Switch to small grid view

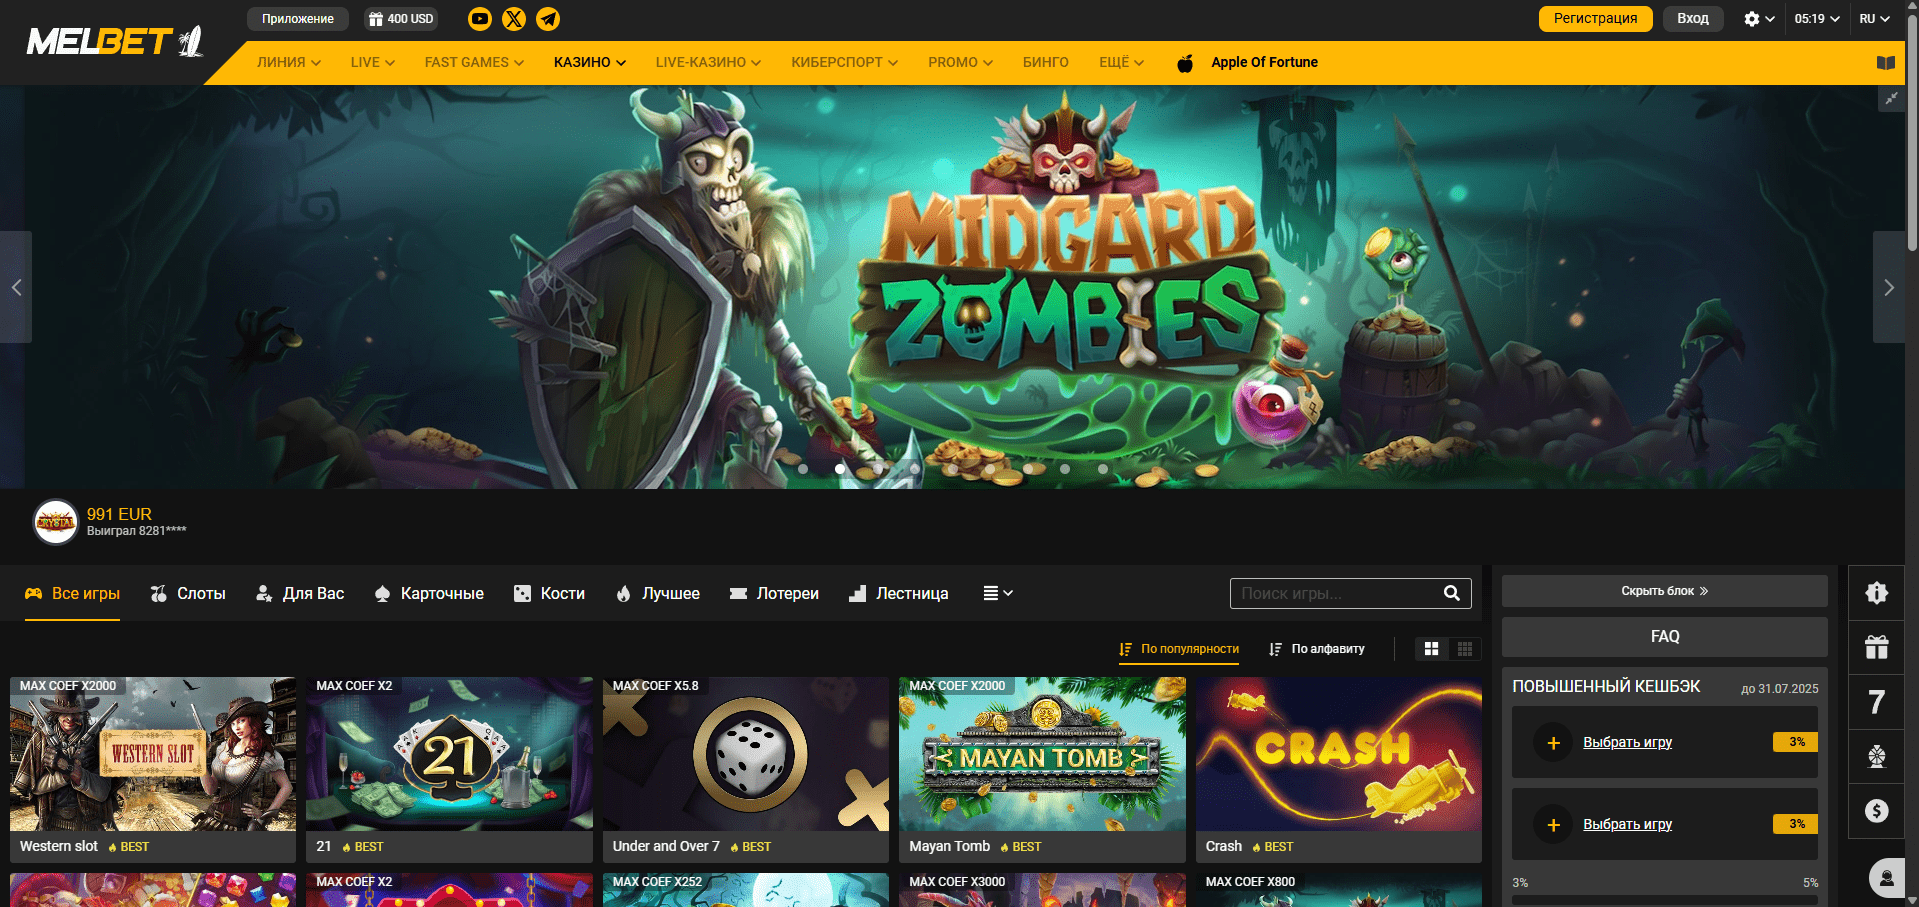click(x=1465, y=649)
